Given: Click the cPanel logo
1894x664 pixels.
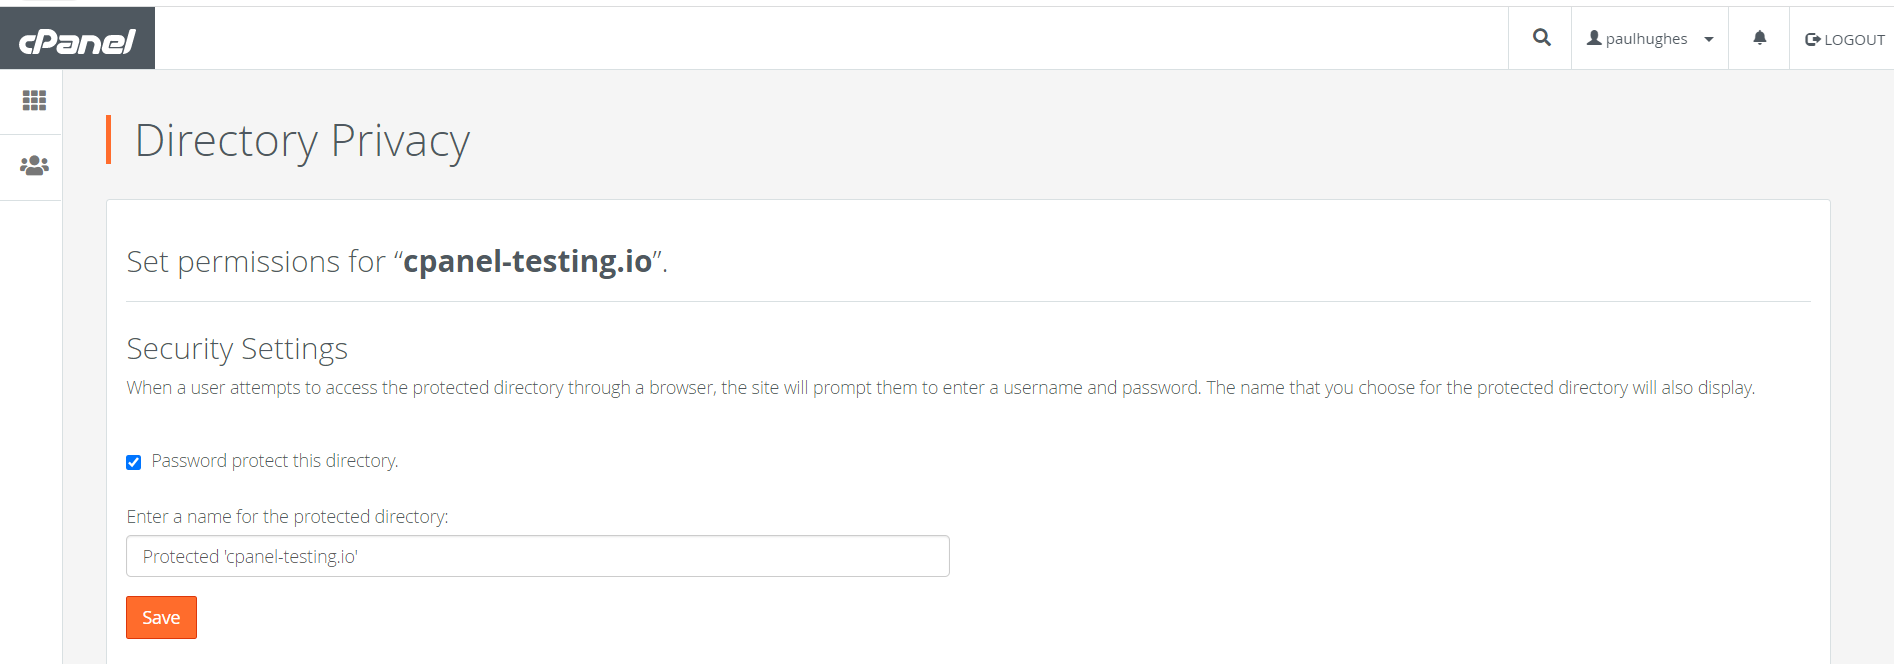Looking at the screenshot, I should [77, 40].
